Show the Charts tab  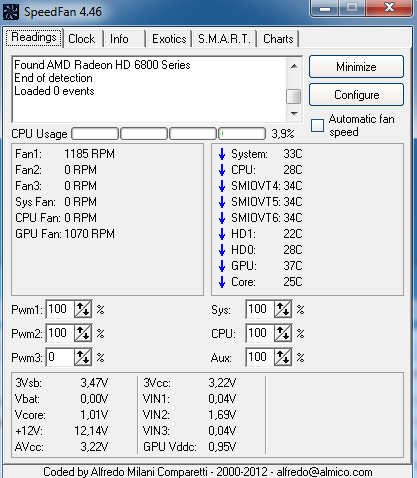[278, 39]
